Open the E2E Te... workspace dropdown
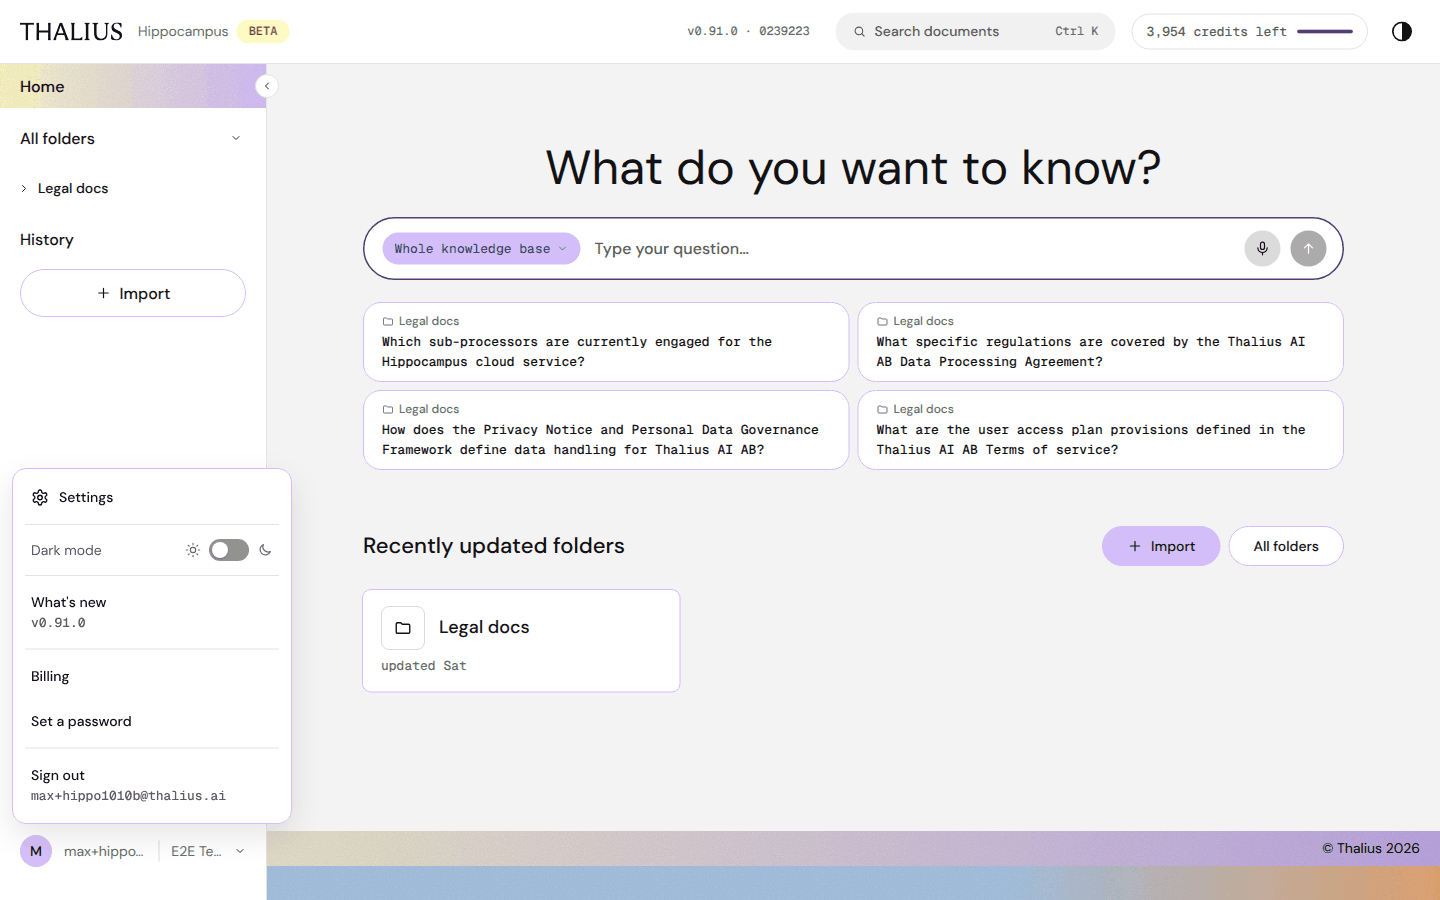The height and width of the screenshot is (900, 1440). 208,851
